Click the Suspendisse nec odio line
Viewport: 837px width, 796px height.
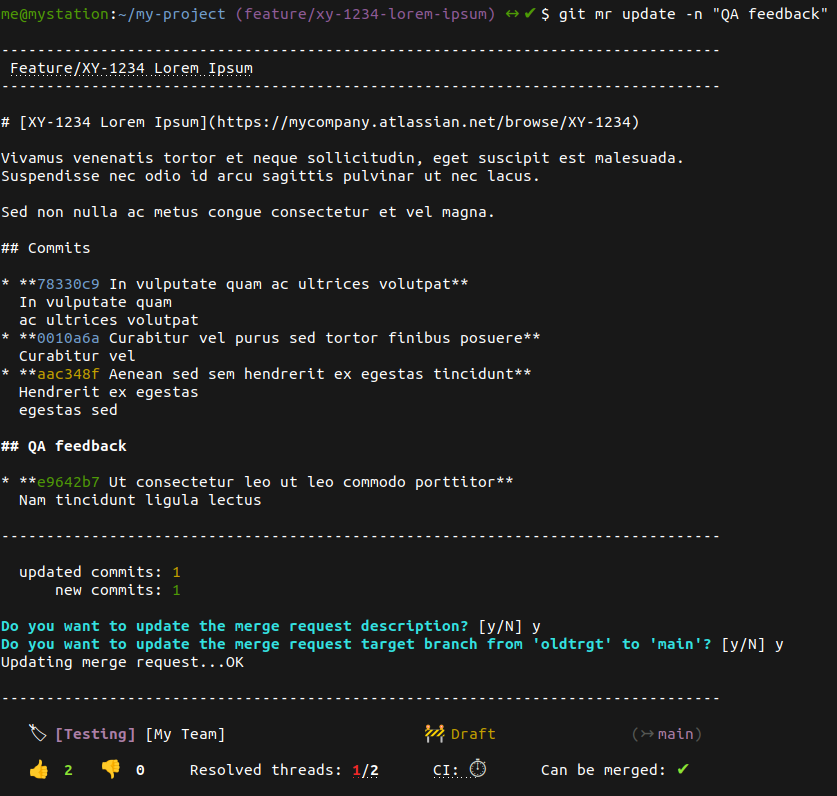(x=270, y=176)
